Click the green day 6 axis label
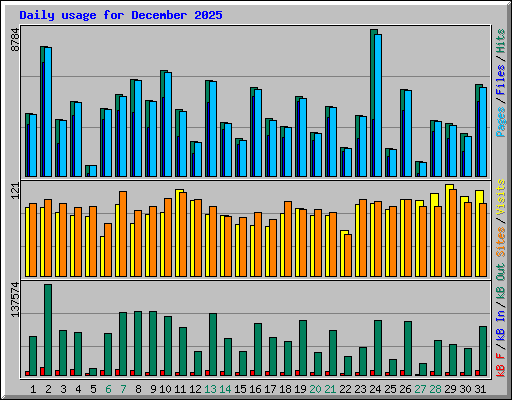Viewport: 512px width, 400px height. [108, 389]
